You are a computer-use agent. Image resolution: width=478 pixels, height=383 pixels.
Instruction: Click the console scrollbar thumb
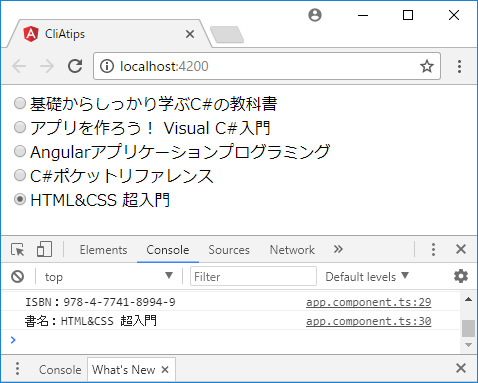468,328
